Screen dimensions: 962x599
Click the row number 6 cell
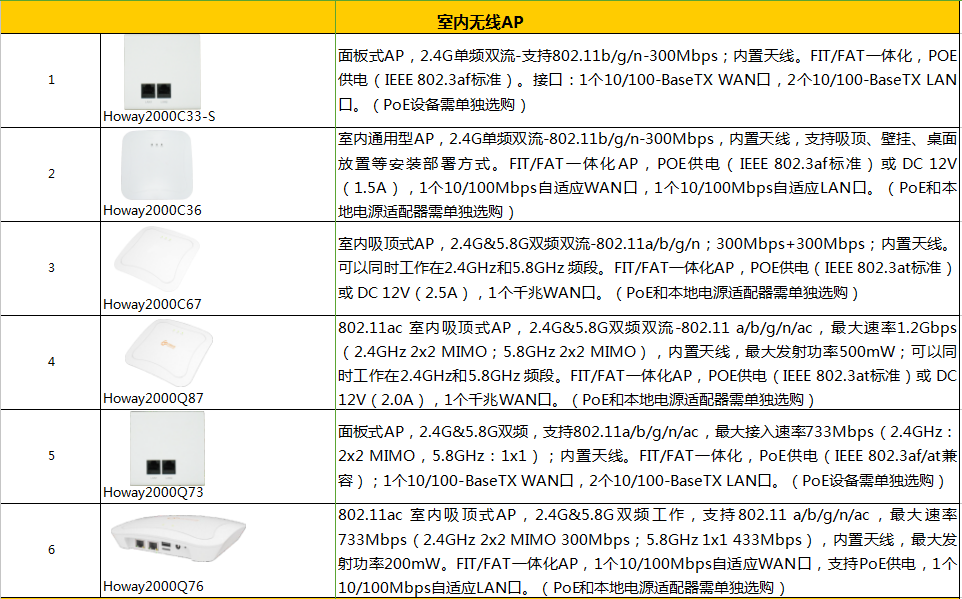coord(51,550)
